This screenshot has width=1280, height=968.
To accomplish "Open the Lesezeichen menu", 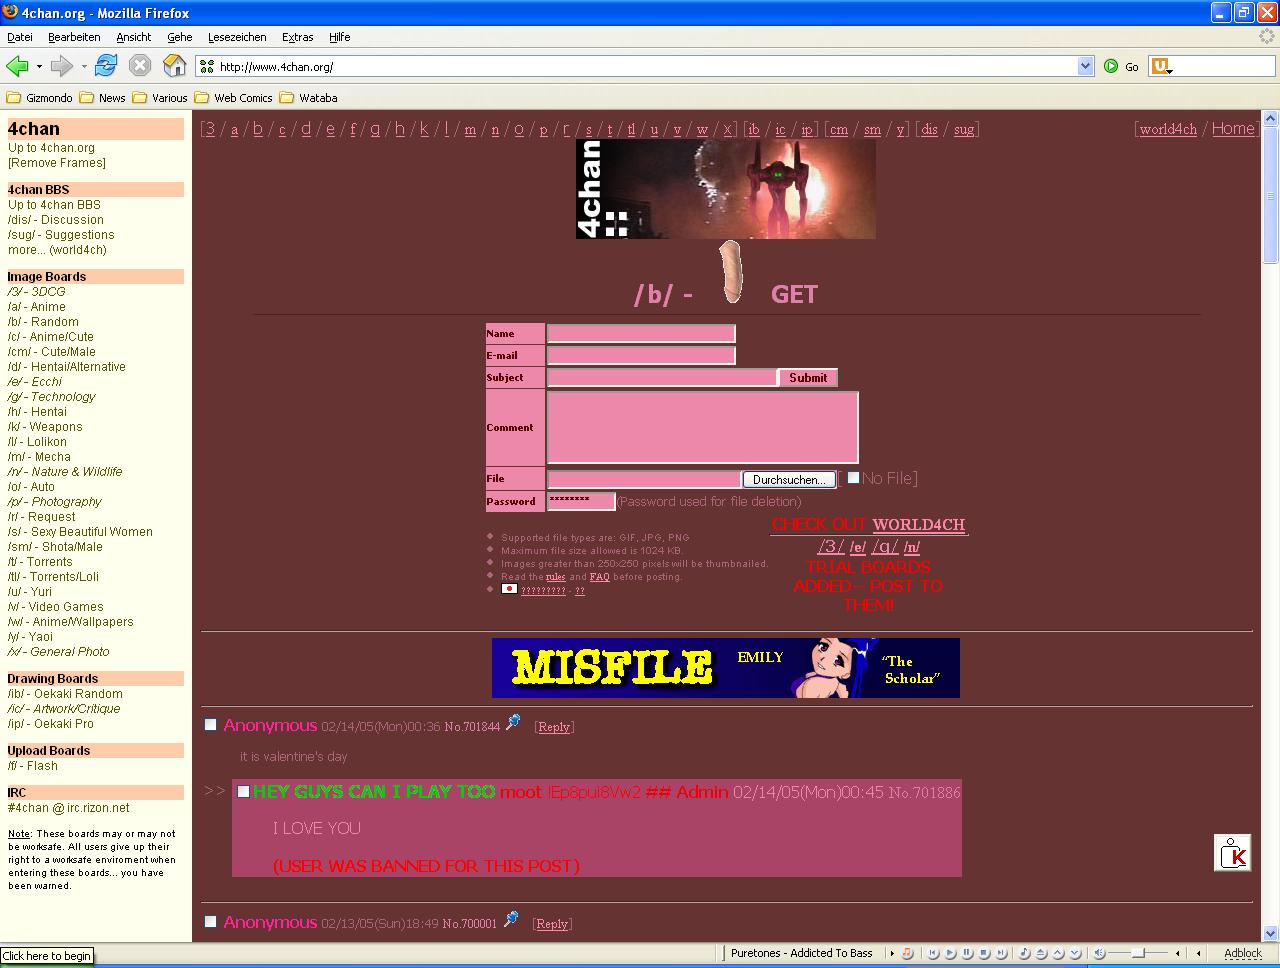I will coord(237,37).
